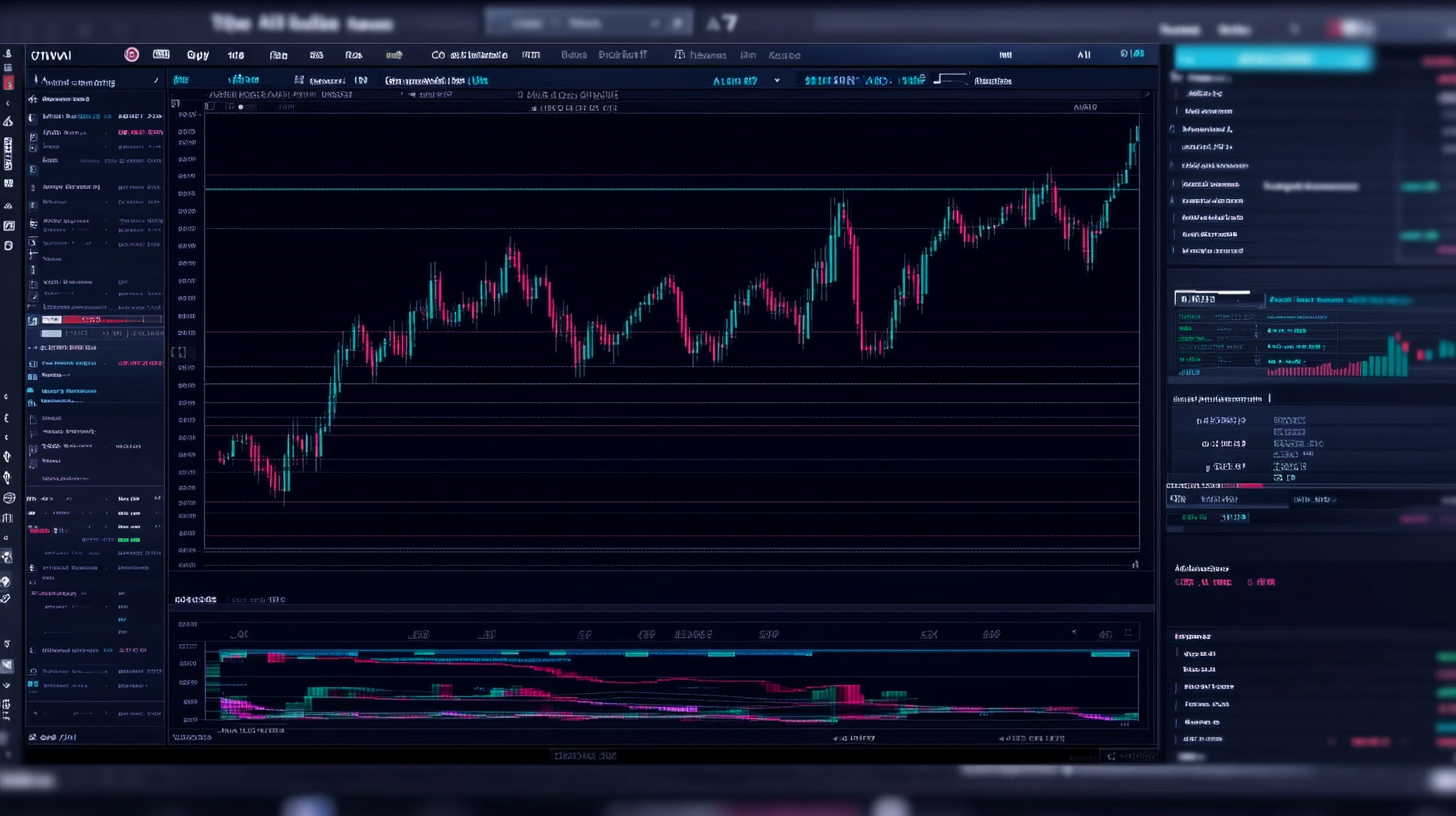Open the alerts bell icon in the sidebar

(9, 455)
